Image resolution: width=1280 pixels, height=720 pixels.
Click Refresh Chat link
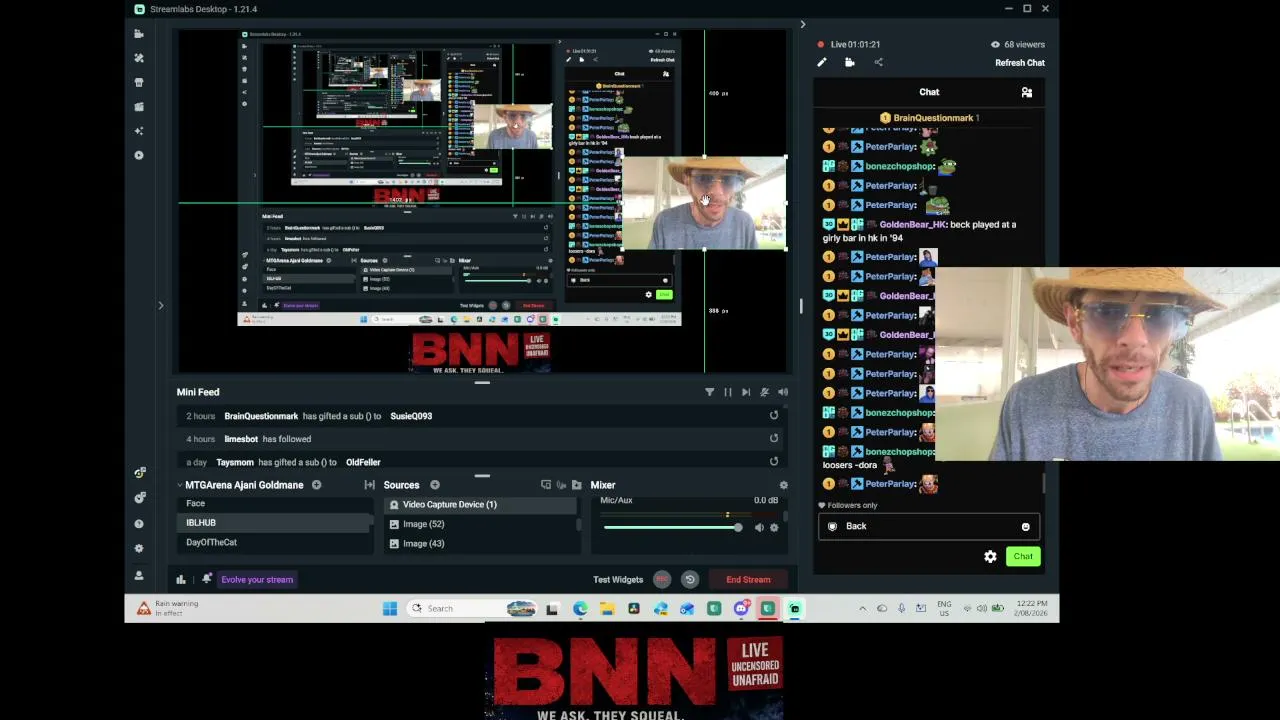[x=1020, y=62]
